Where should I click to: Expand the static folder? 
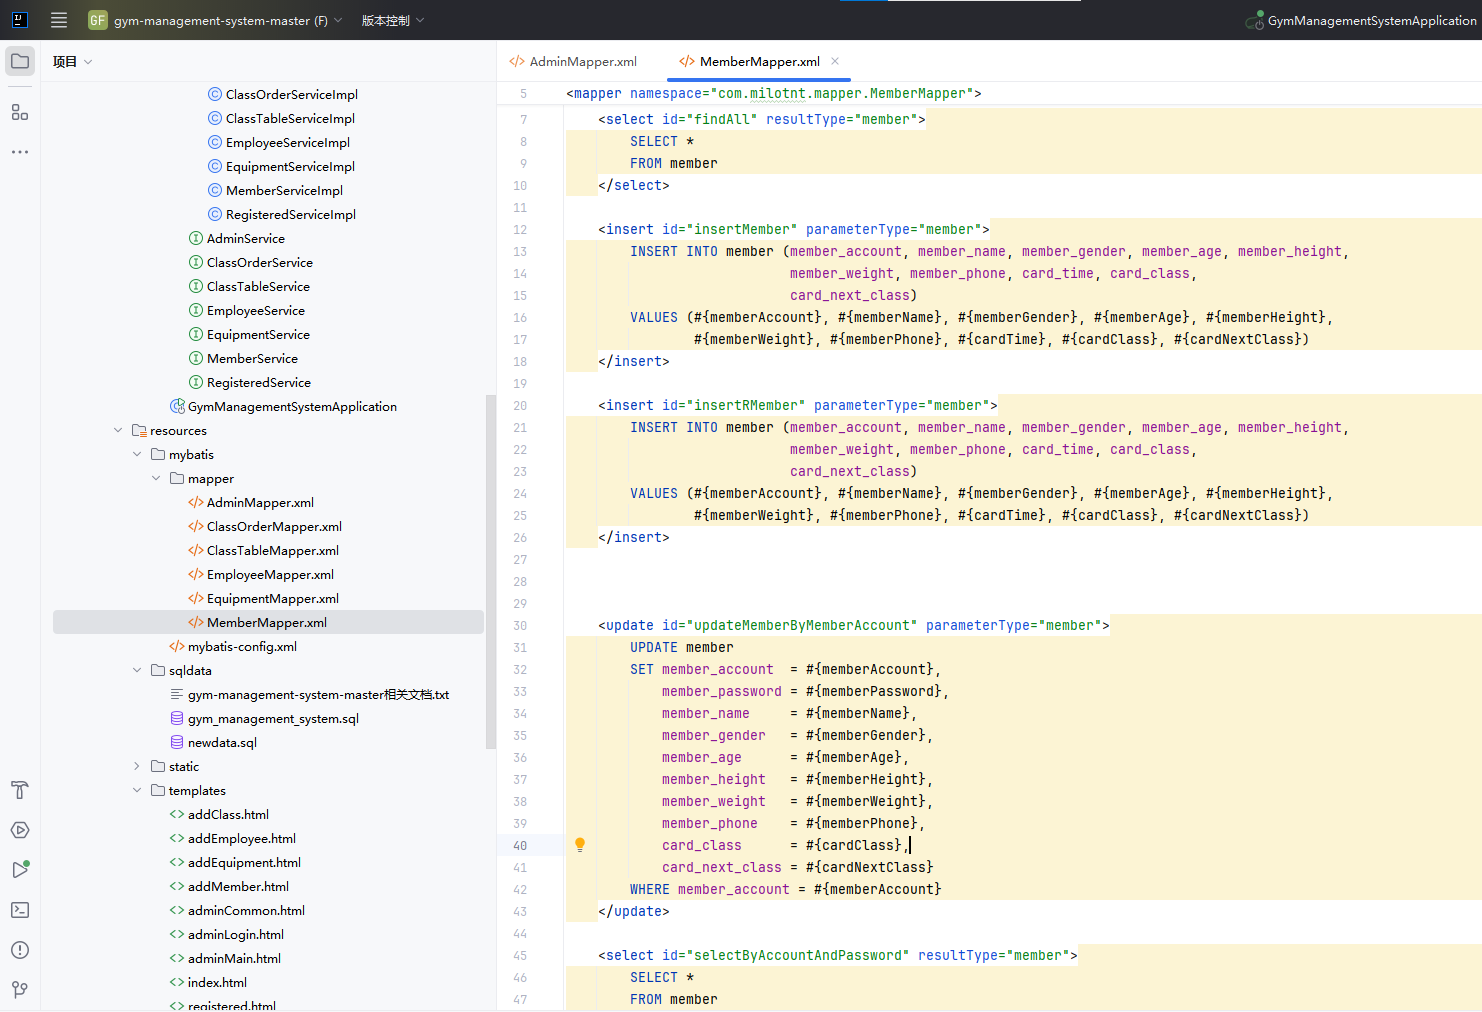137,766
